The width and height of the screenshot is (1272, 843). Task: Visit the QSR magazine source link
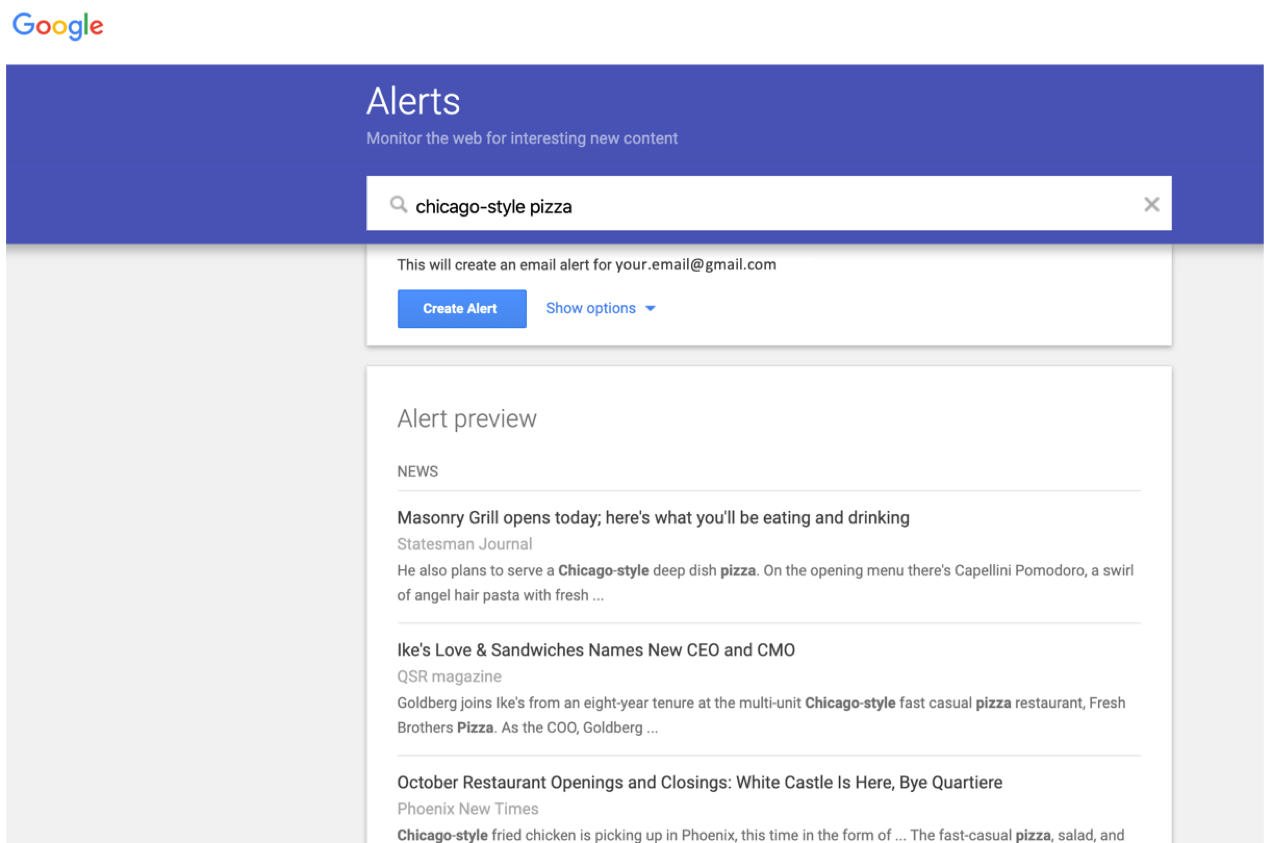(x=450, y=676)
